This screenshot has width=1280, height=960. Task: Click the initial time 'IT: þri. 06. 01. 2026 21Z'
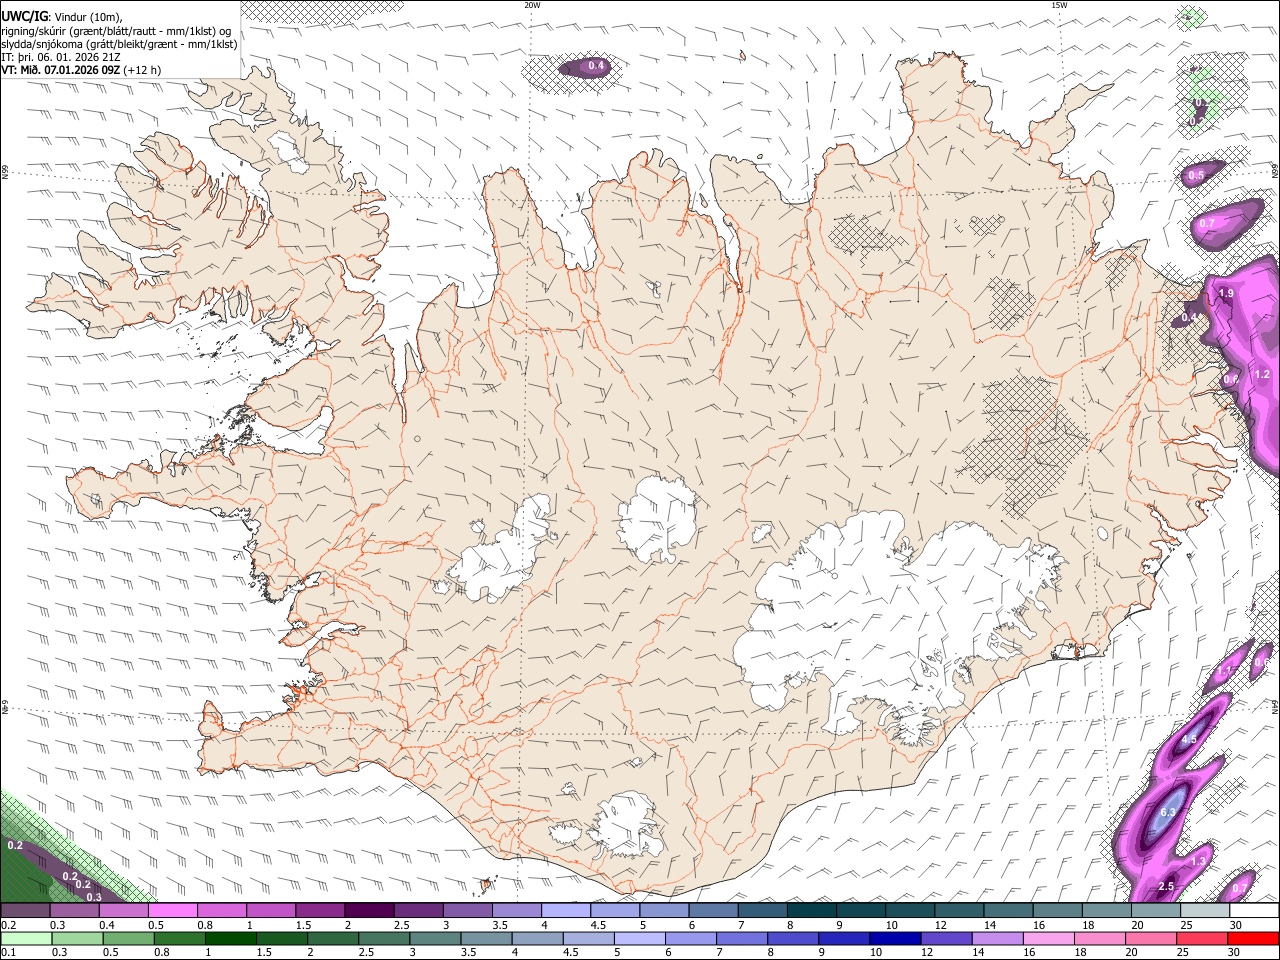[x=61, y=57]
